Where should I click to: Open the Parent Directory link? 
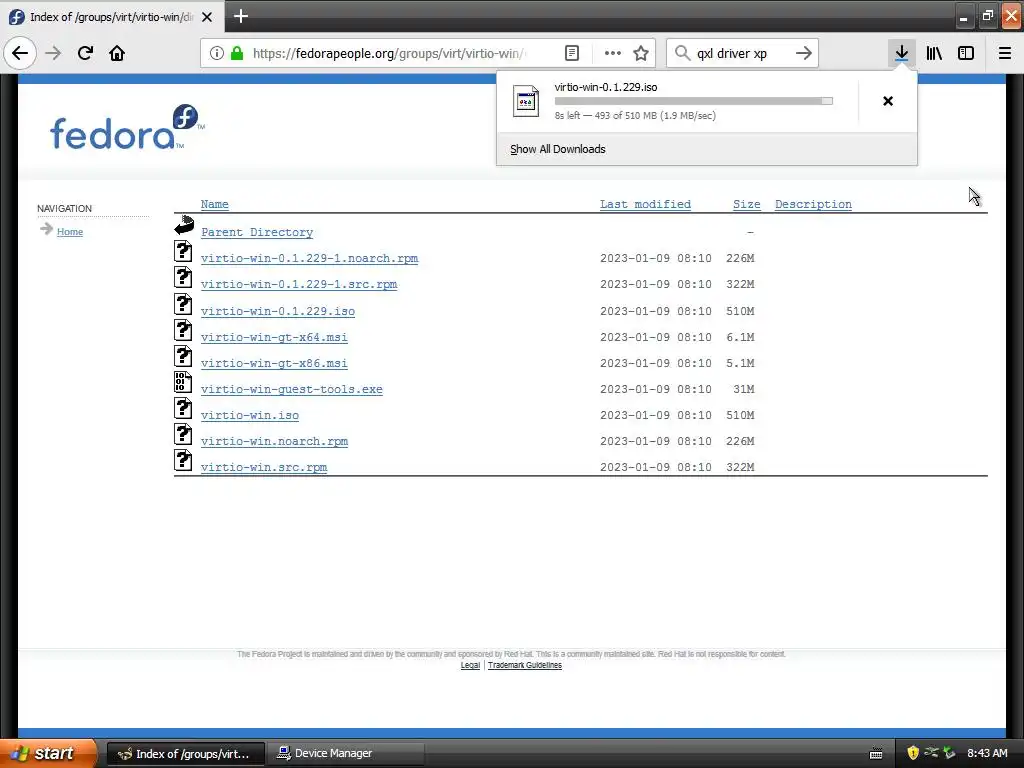click(257, 232)
